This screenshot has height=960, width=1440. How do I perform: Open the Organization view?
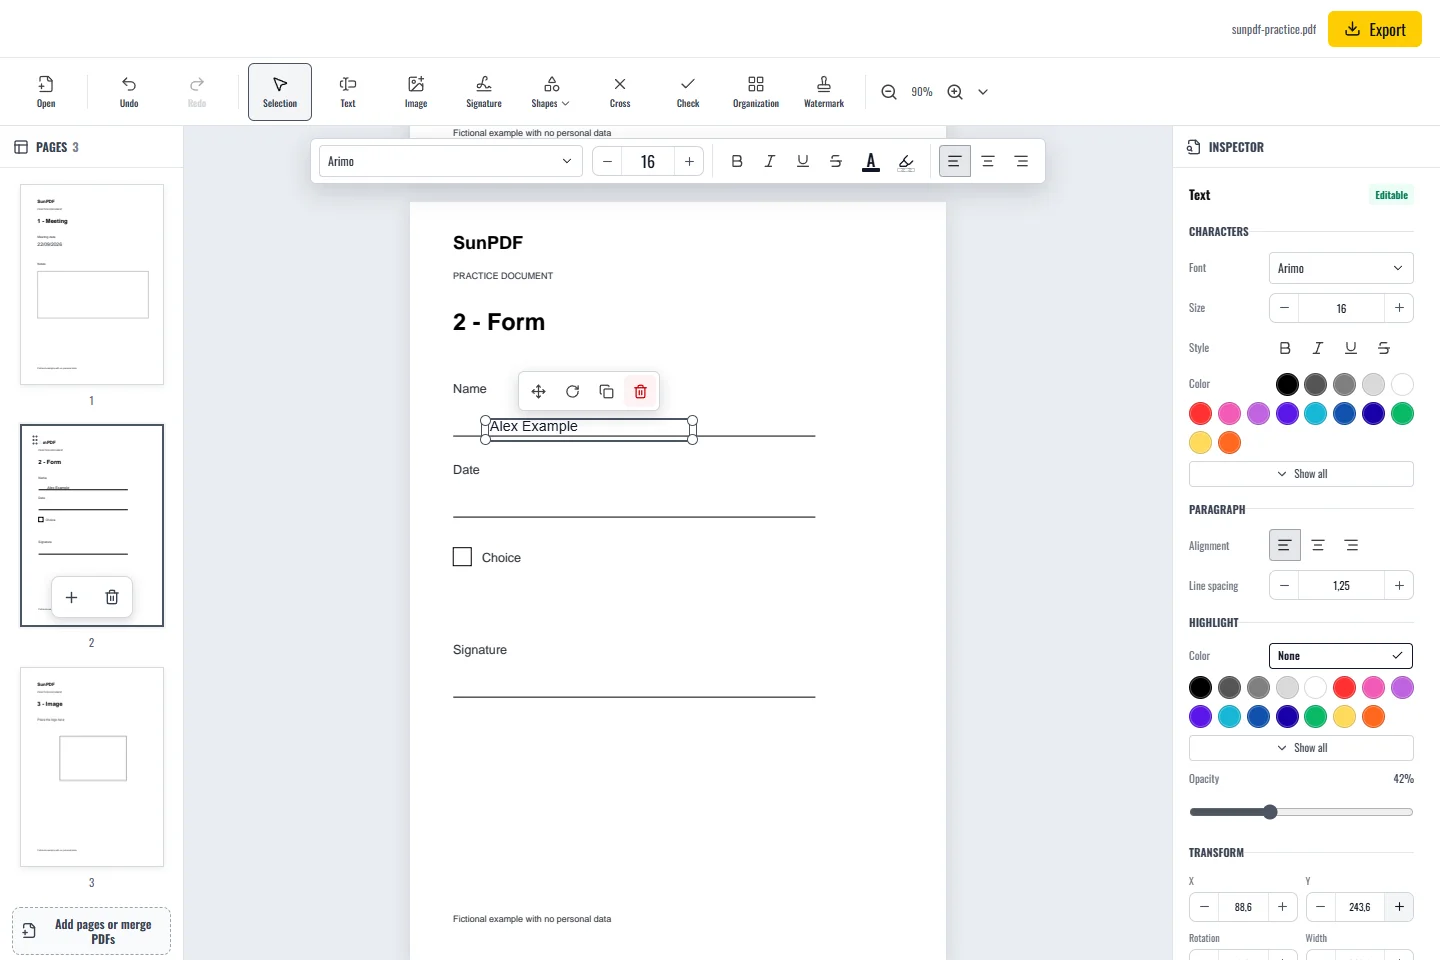[756, 92]
